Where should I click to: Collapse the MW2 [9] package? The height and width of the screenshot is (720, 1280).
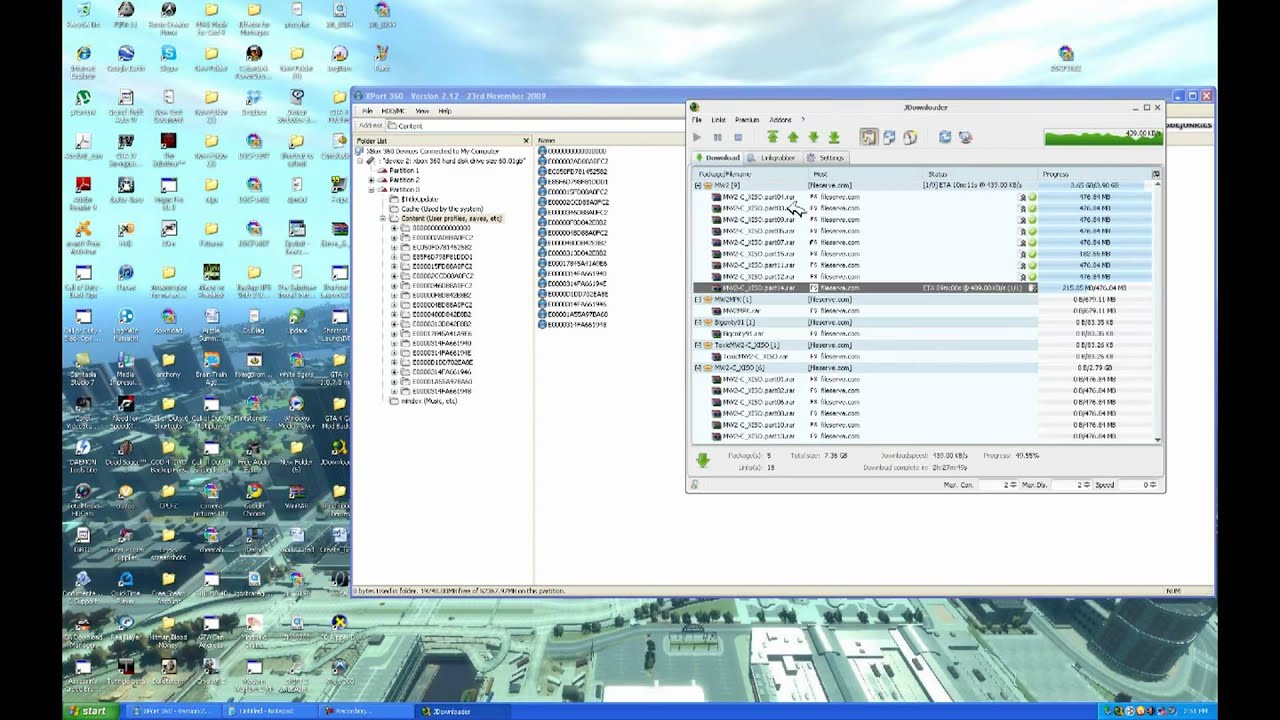(698, 186)
